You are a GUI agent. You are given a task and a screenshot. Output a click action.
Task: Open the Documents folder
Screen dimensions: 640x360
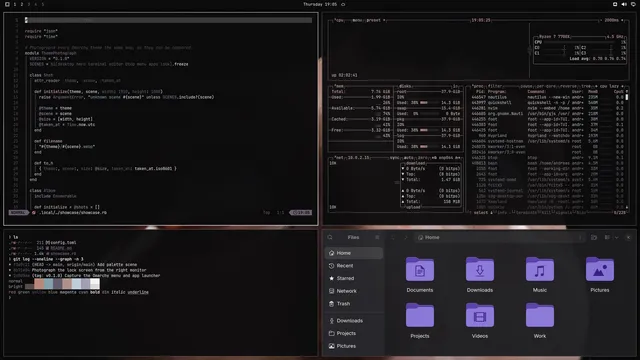(x=420, y=274)
